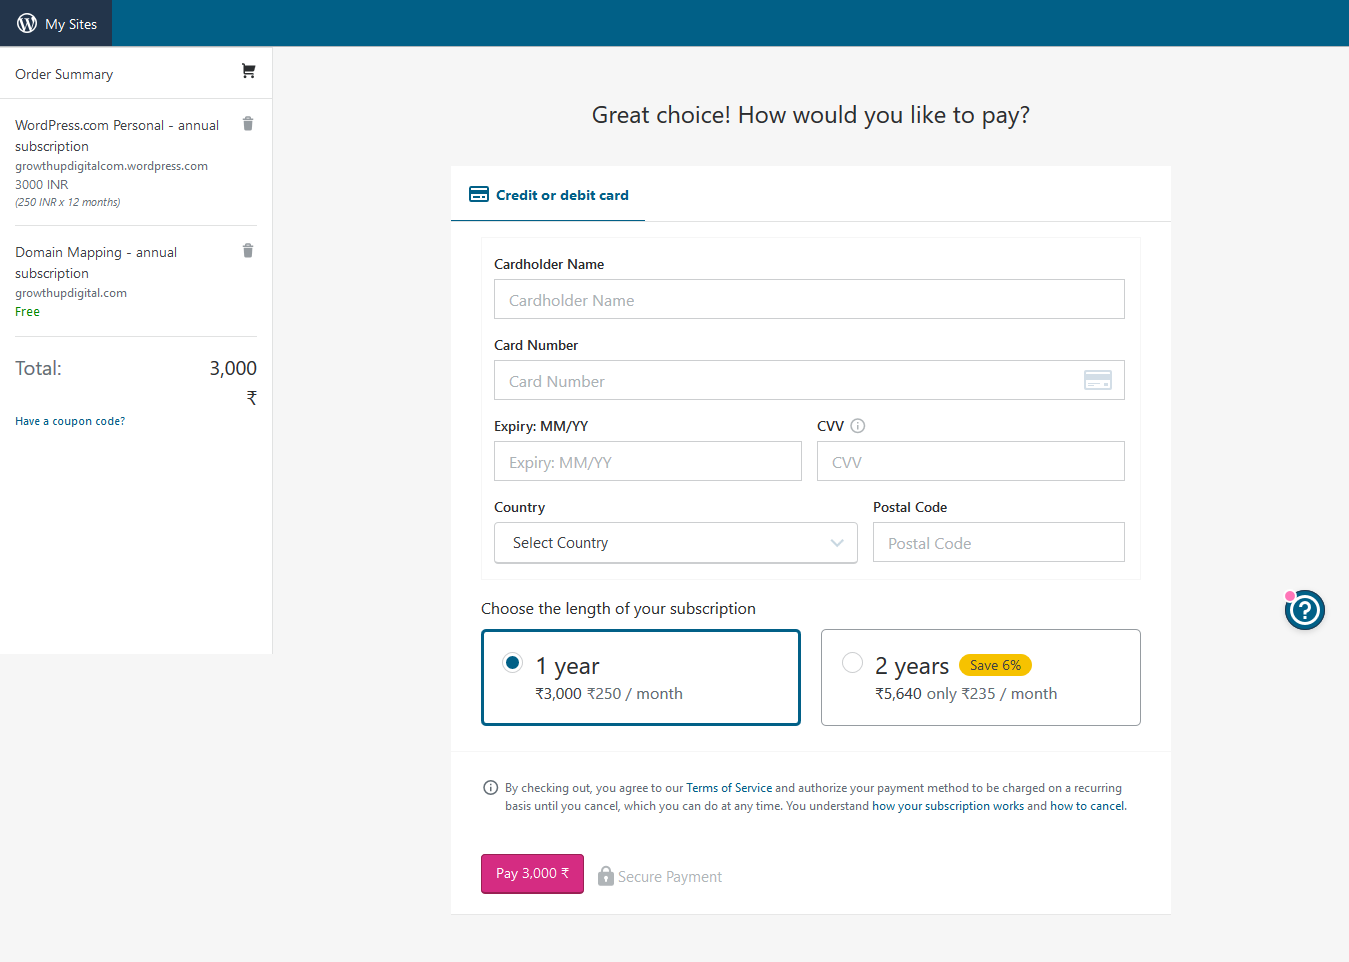
Task: Focus the Cardholder Name field
Action: tap(809, 299)
